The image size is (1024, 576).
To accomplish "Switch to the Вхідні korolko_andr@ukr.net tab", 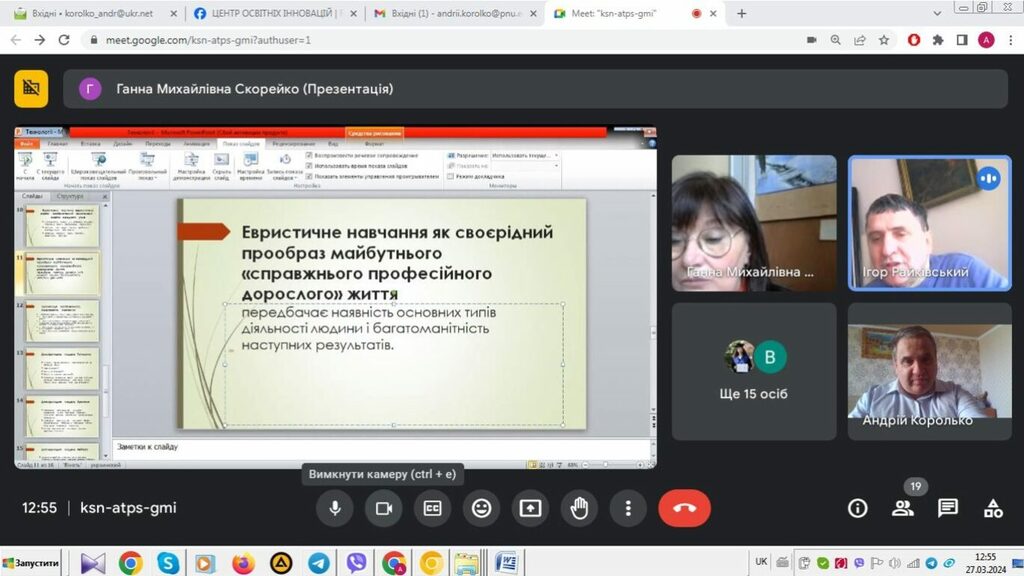I will (90, 14).
